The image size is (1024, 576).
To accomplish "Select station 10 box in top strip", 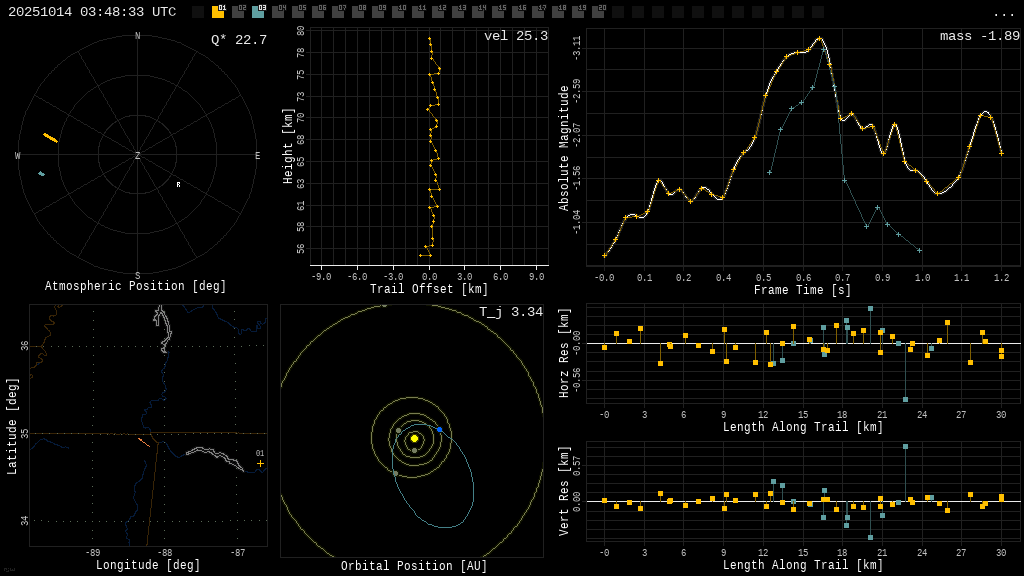I will [398, 12].
